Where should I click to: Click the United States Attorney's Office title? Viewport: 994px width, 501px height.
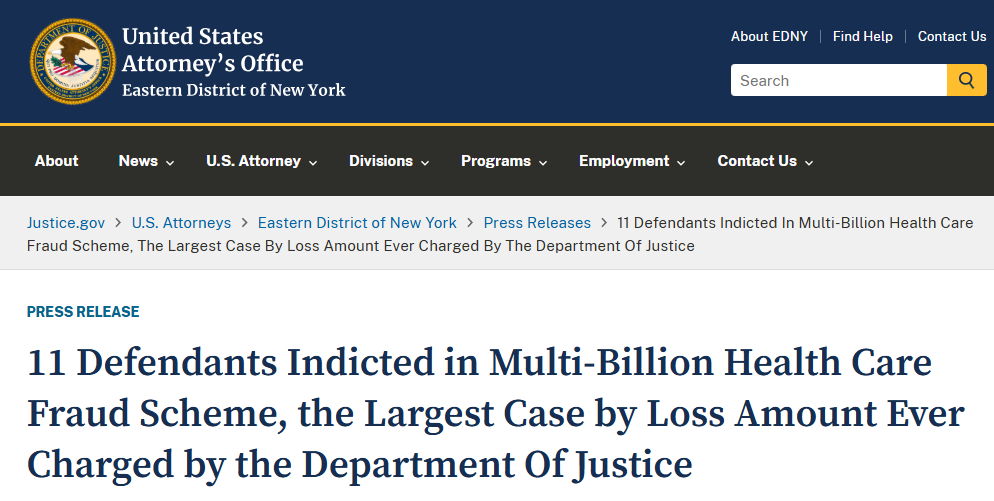[212, 50]
